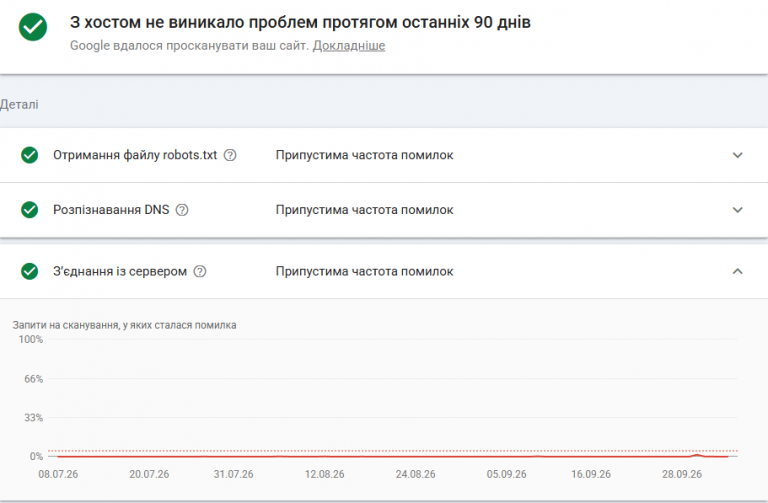Expand the Розпізнавання DNS row
Screen dimensions: 768x503
pyautogui.click(x=737, y=210)
